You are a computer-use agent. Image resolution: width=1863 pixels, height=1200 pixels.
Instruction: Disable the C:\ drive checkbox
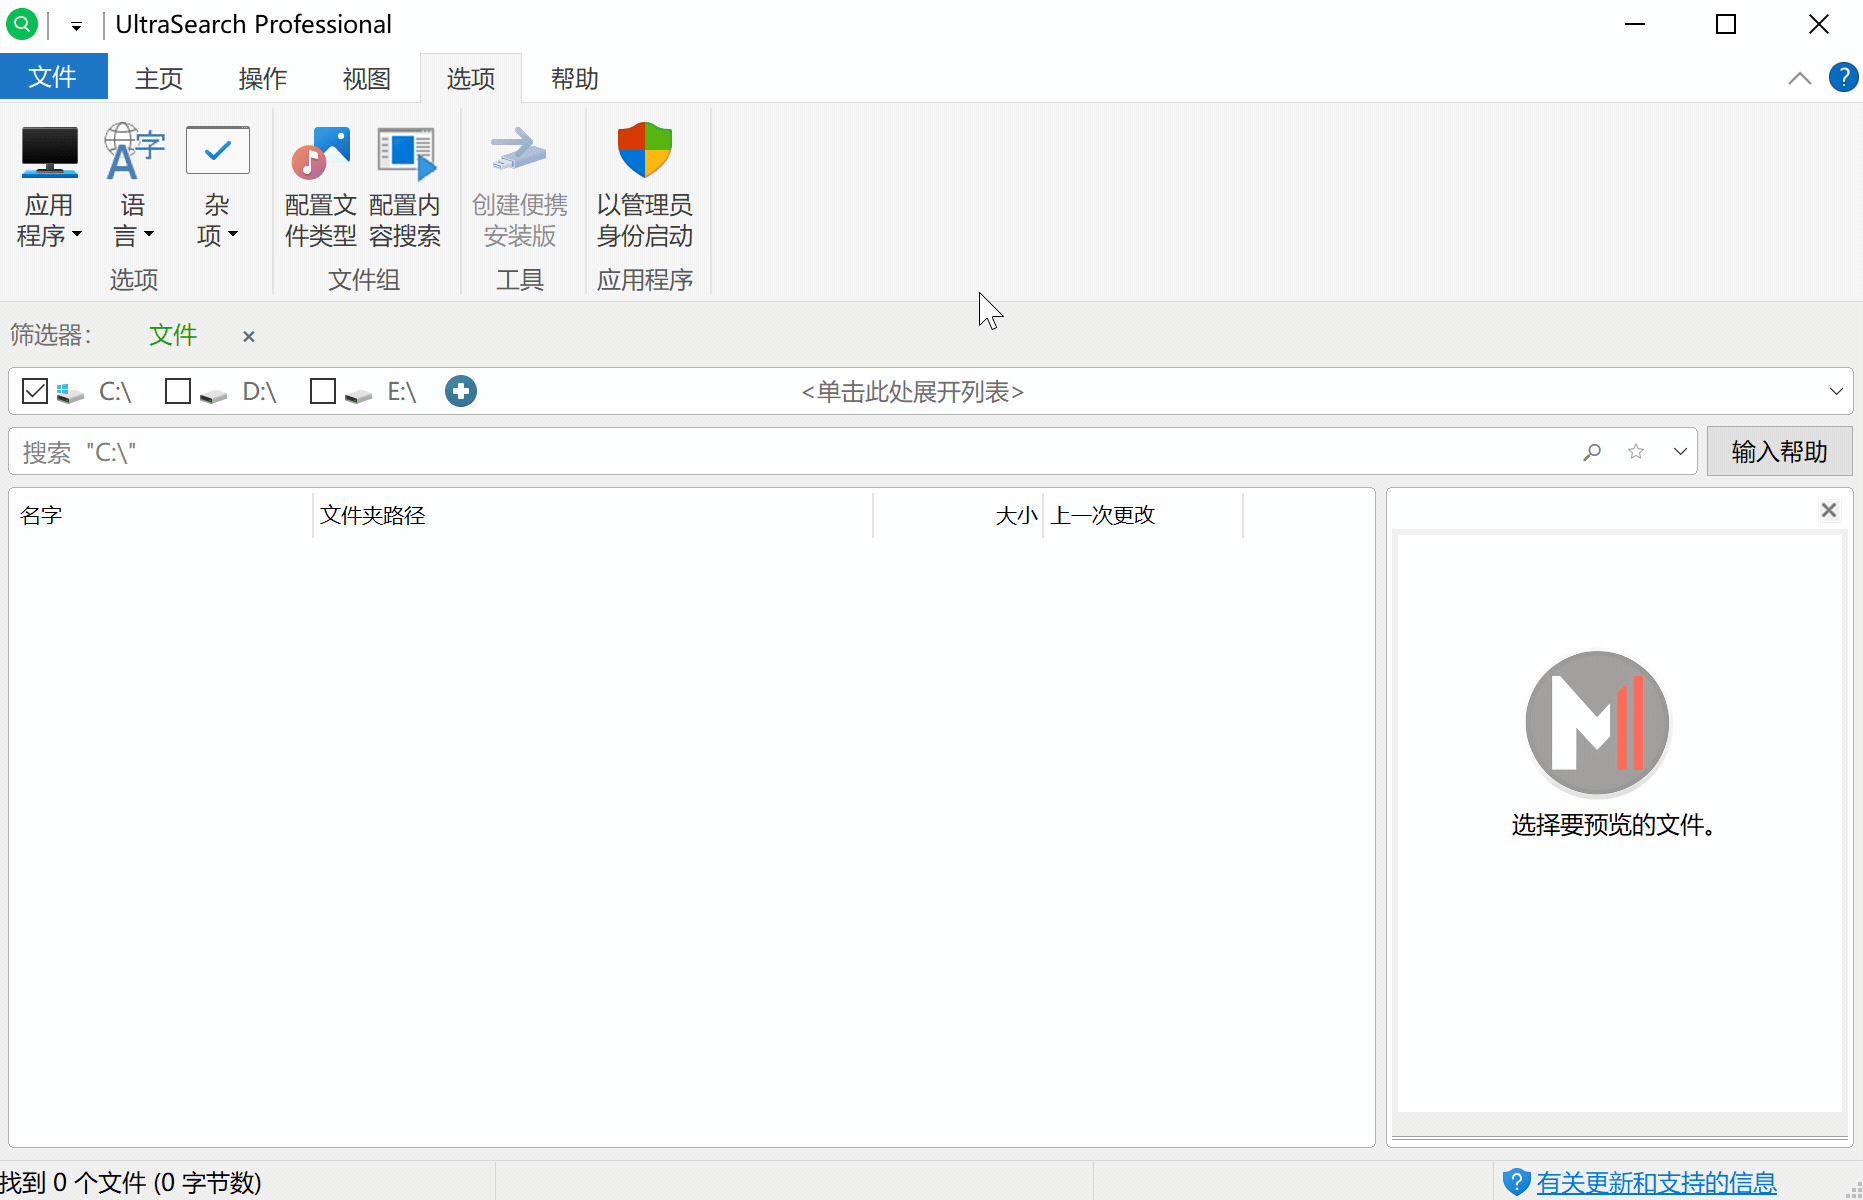(35, 391)
